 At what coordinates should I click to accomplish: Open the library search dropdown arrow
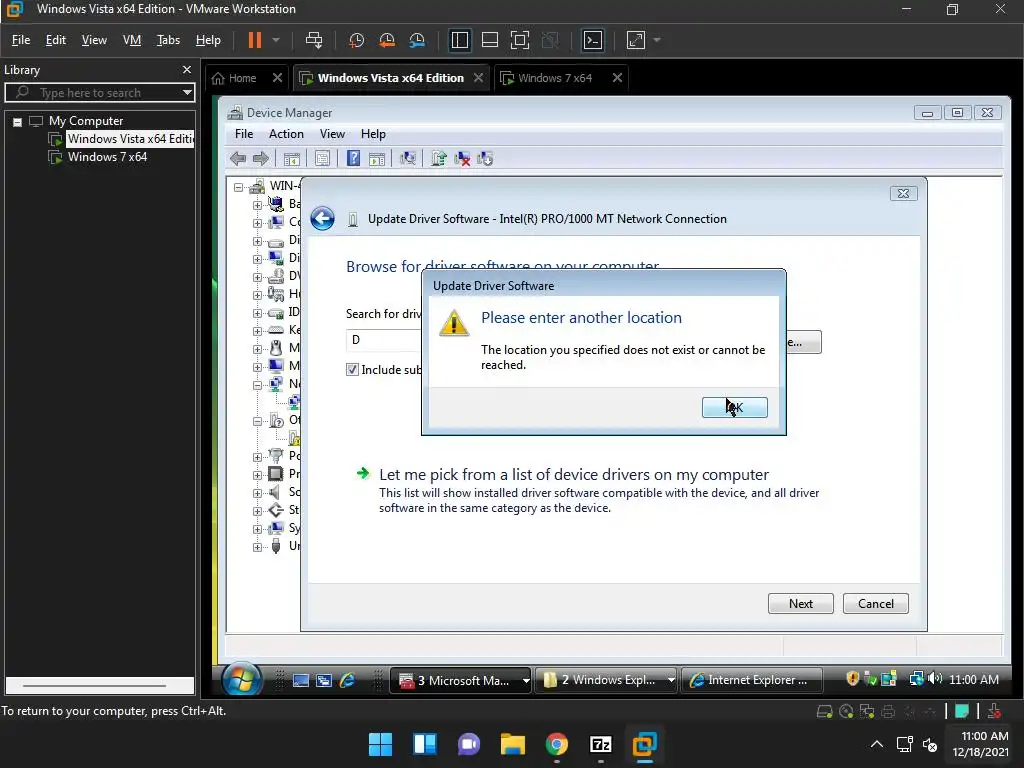(187, 93)
